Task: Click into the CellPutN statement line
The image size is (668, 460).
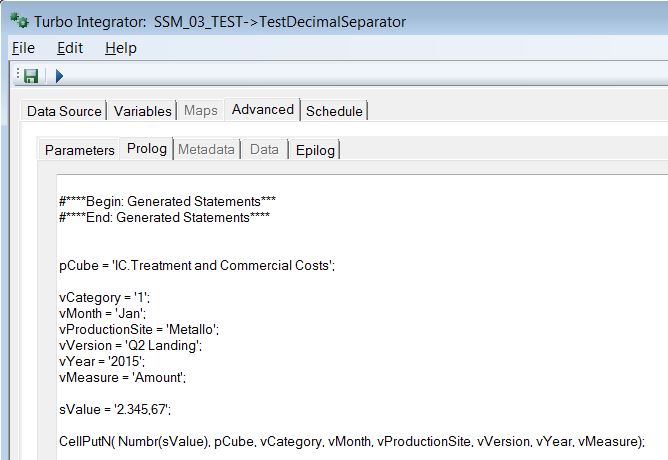Action: (x=352, y=439)
